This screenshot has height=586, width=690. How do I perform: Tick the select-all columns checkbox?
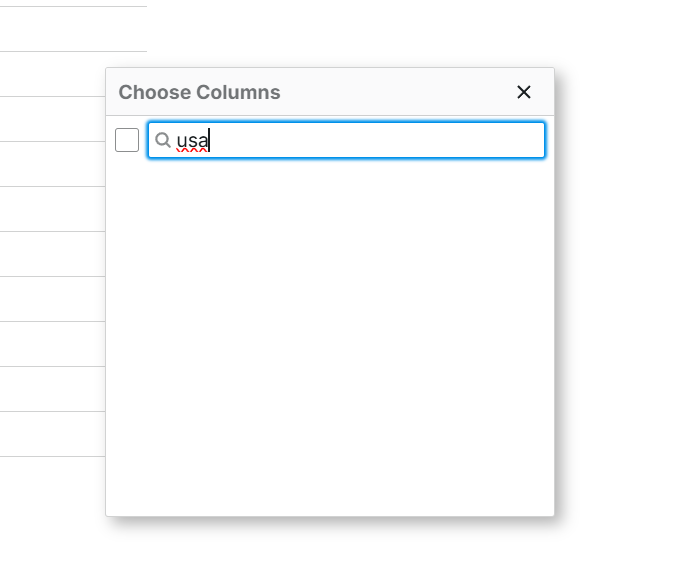coord(127,140)
